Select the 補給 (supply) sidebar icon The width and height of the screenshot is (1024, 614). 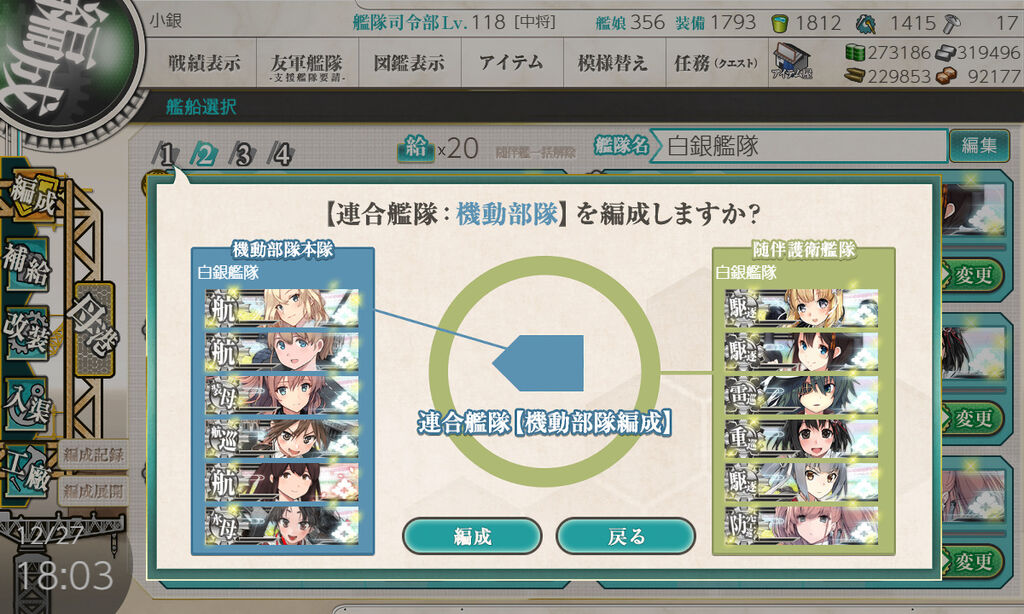(27, 264)
